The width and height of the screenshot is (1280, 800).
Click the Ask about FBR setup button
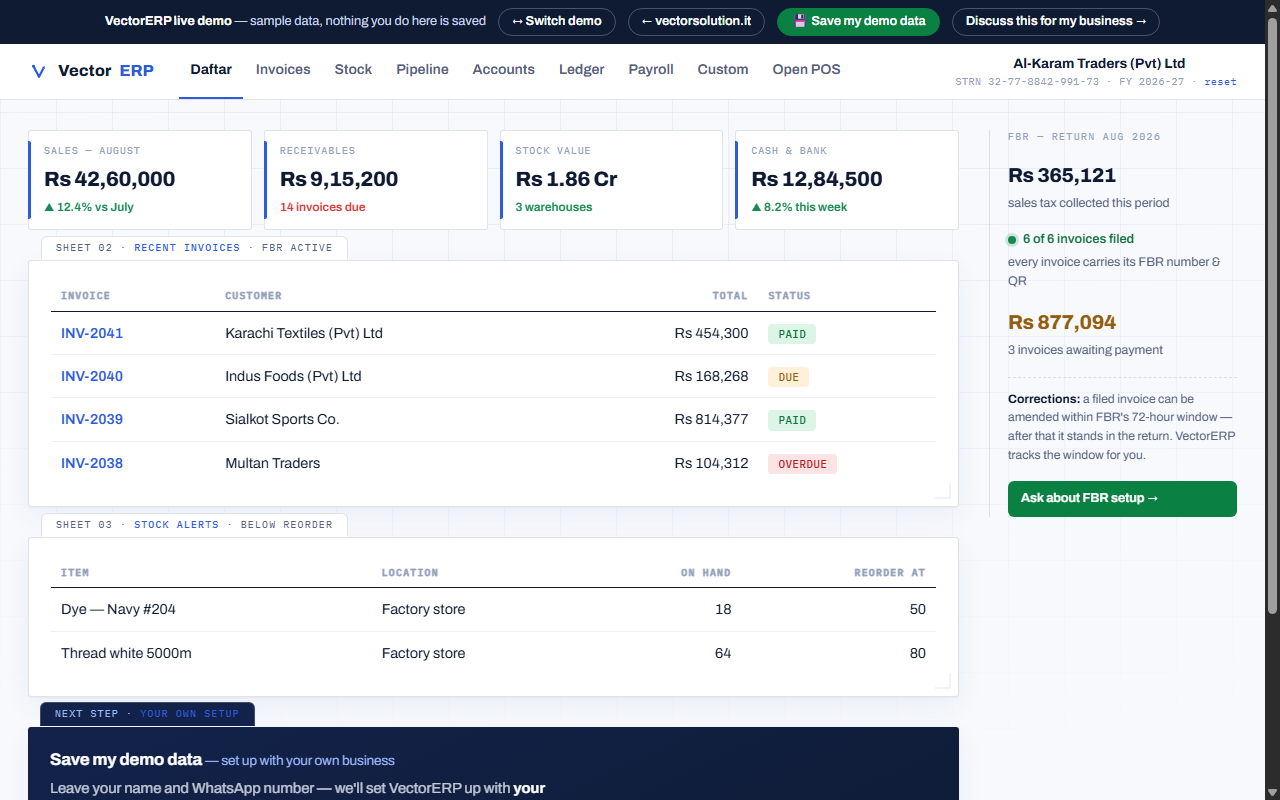pyautogui.click(x=1122, y=498)
